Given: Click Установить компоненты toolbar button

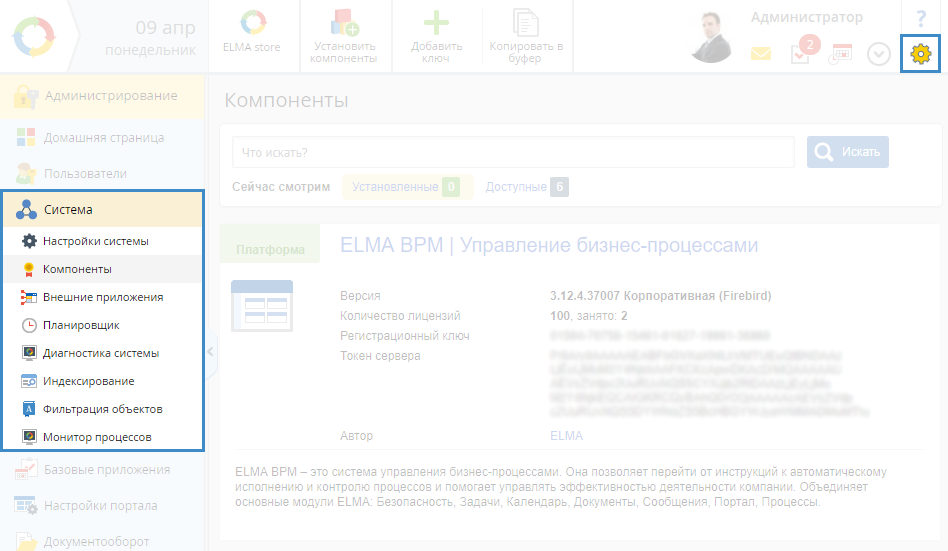Looking at the screenshot, I should click(343, 36).
